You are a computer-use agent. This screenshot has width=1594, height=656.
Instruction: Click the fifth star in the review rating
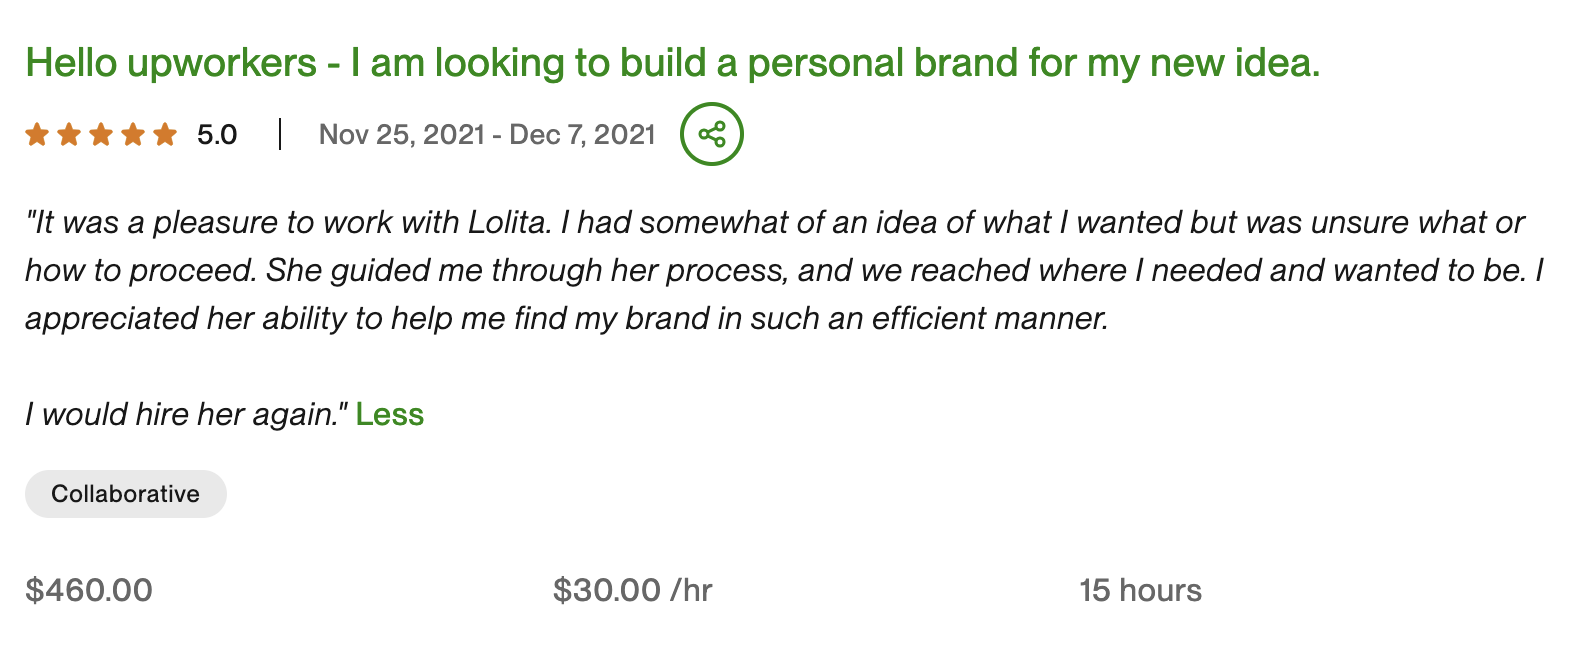(x=163, y=133)
